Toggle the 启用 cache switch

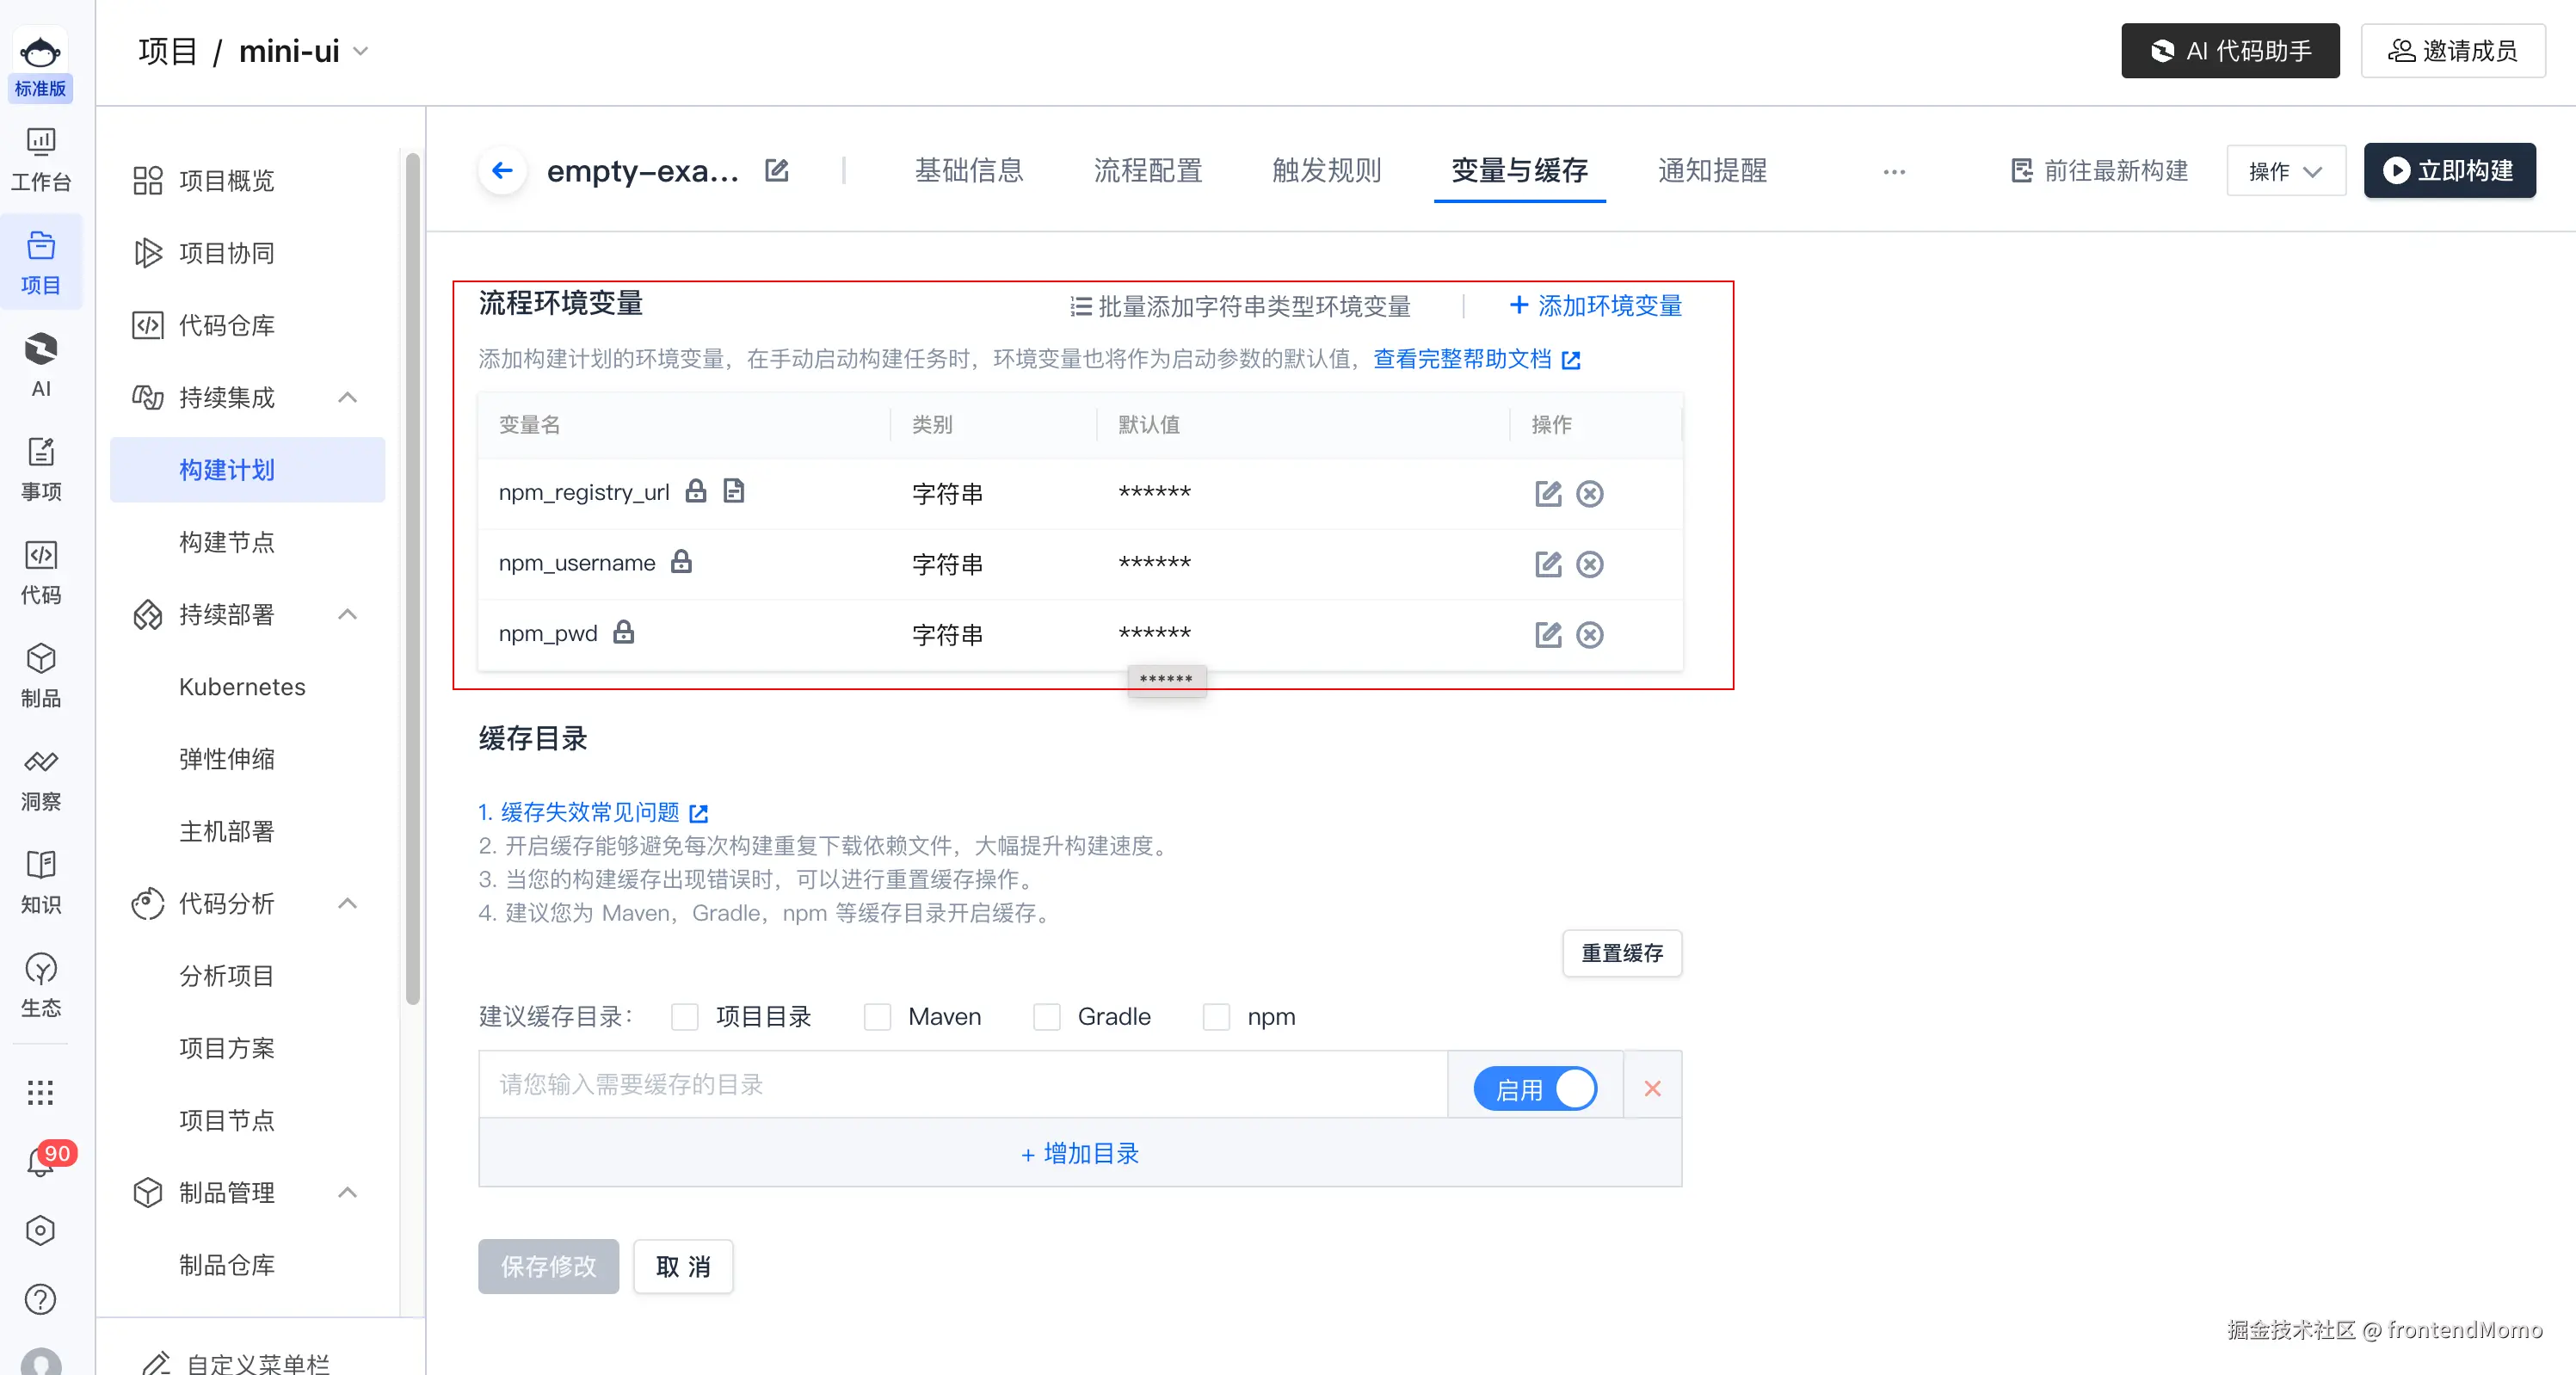coord(1535,1088)
